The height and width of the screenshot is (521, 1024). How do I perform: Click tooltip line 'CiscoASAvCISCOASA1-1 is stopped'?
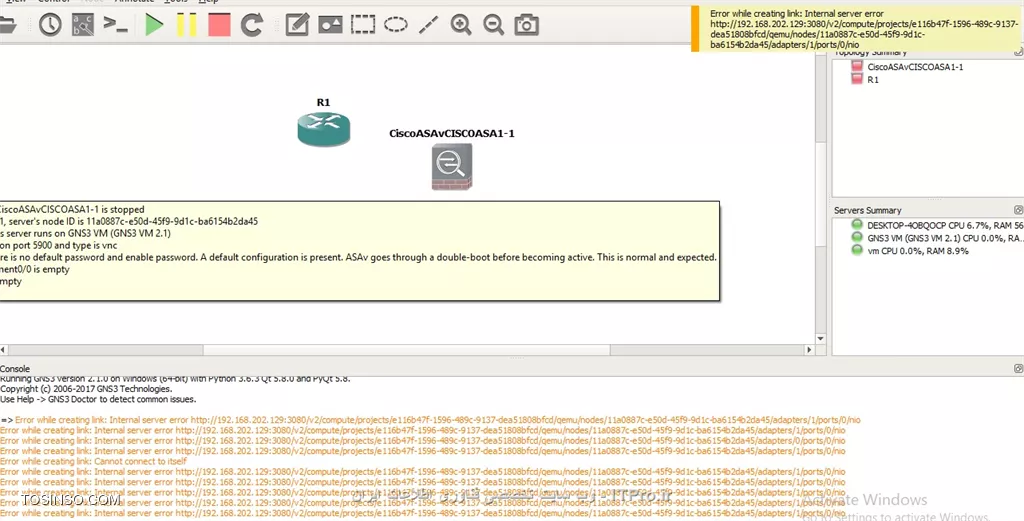click(72, 210)
